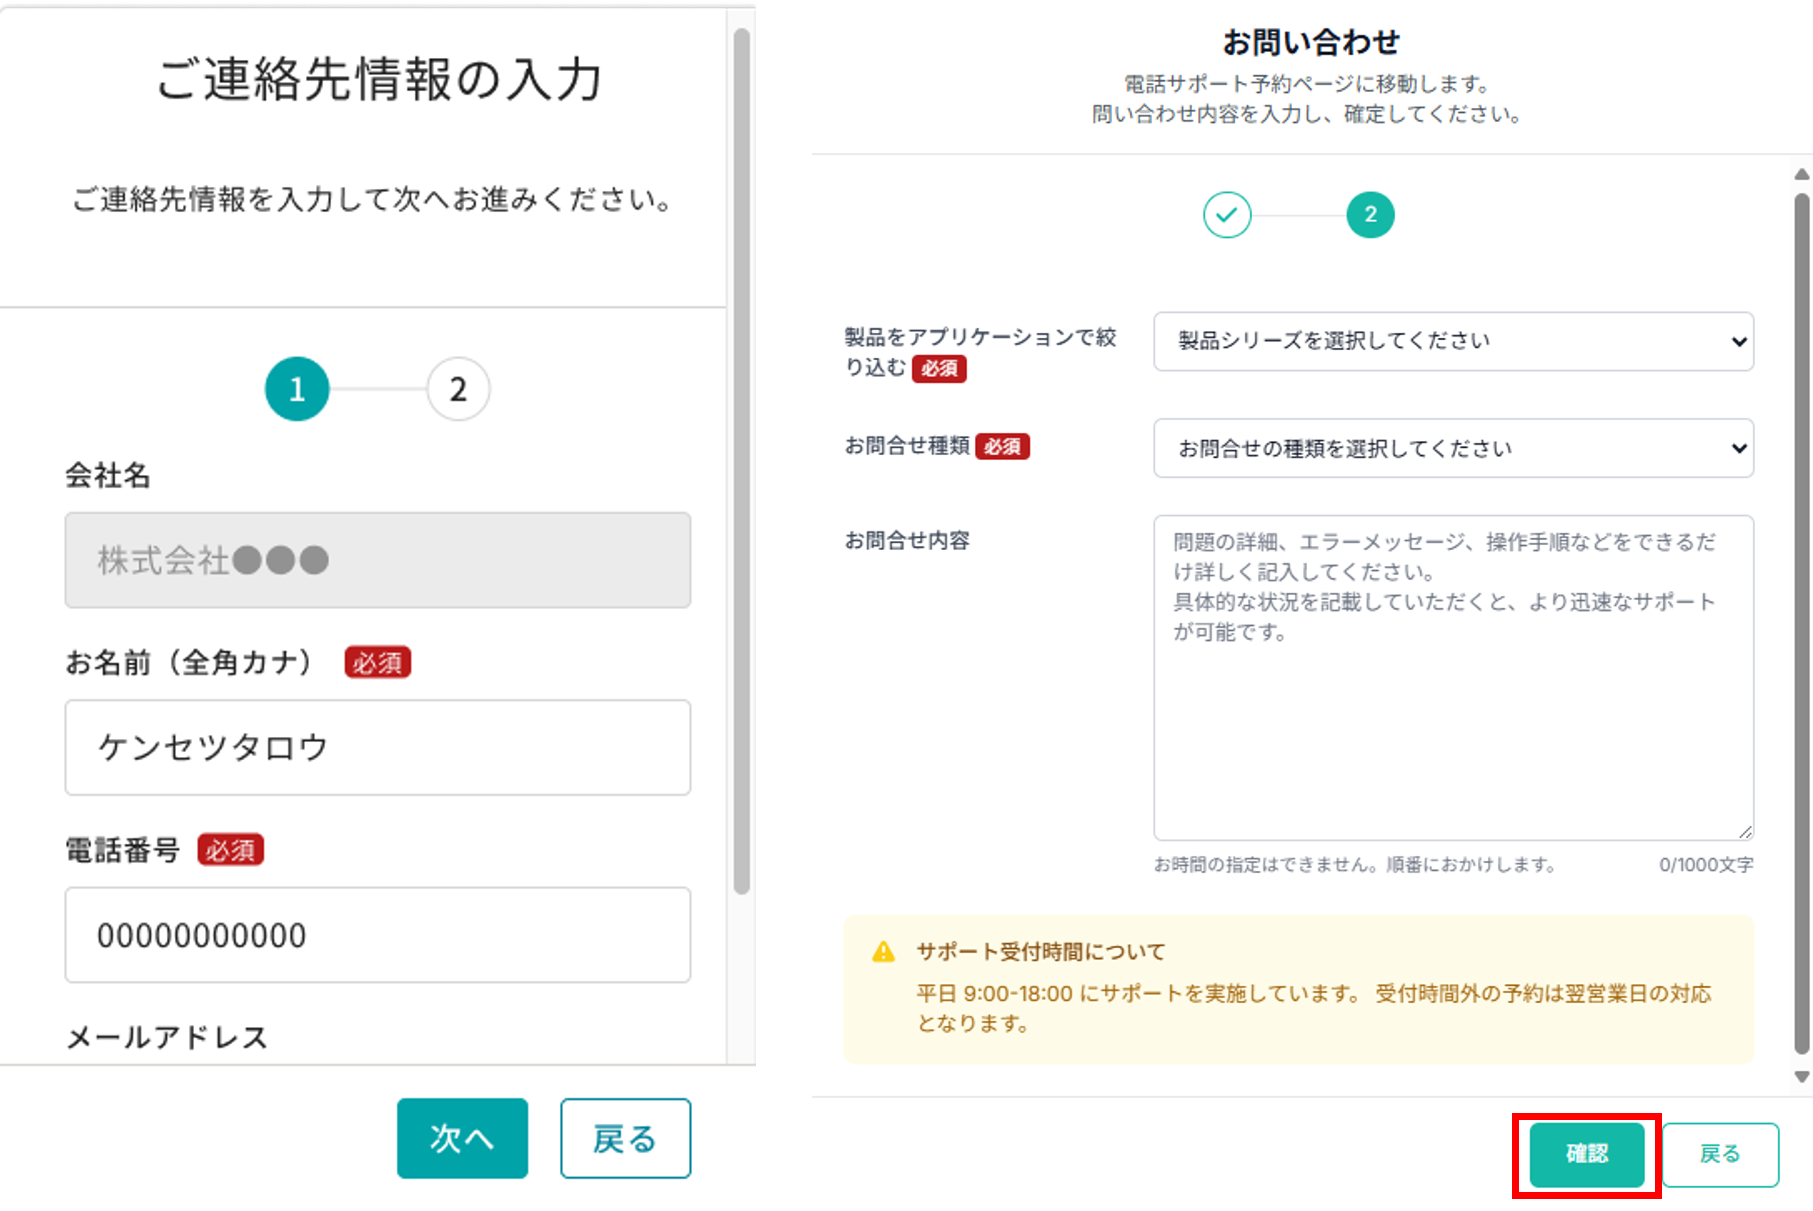This screenshot has height=1211, width=1813.
Task: Click the ケンセツタロウ name field
Action: click(x=377, y=748)
